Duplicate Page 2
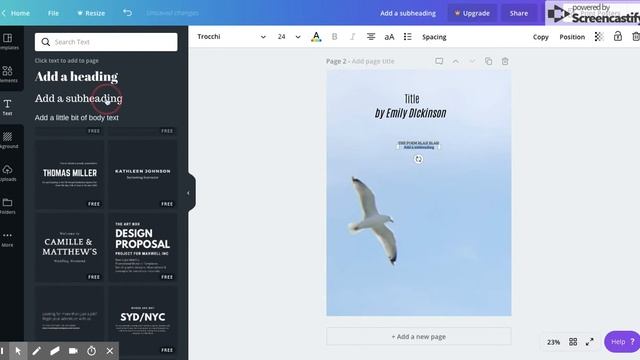 click(x=488, y=61)
